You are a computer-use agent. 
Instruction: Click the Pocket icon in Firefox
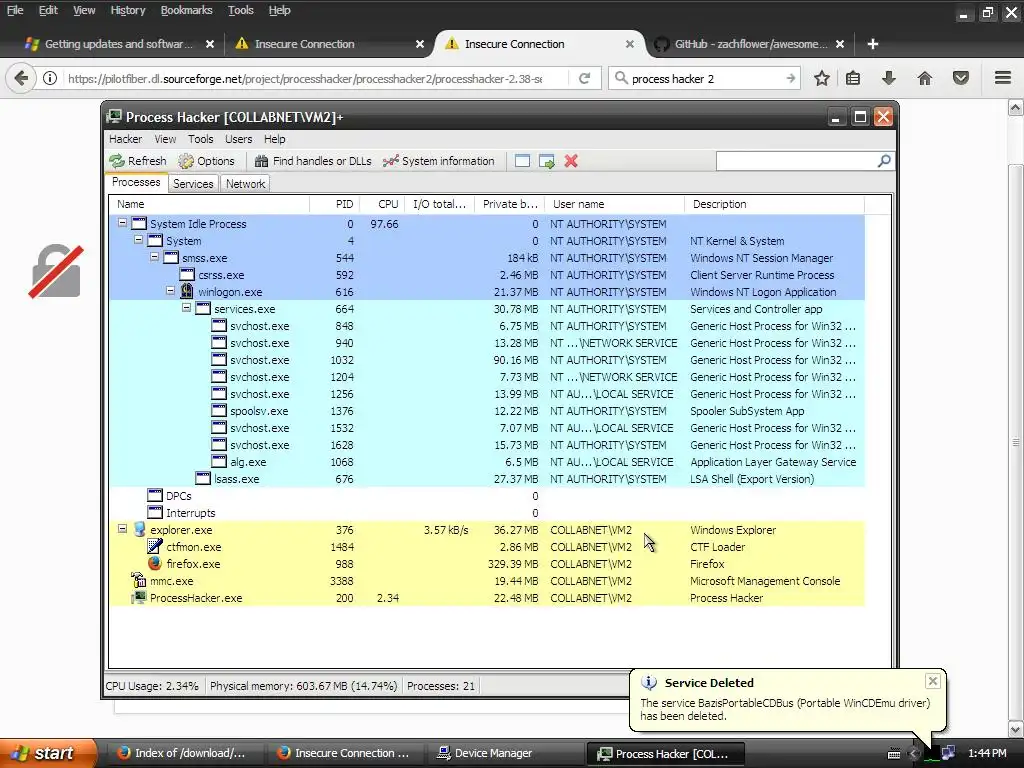961,78
